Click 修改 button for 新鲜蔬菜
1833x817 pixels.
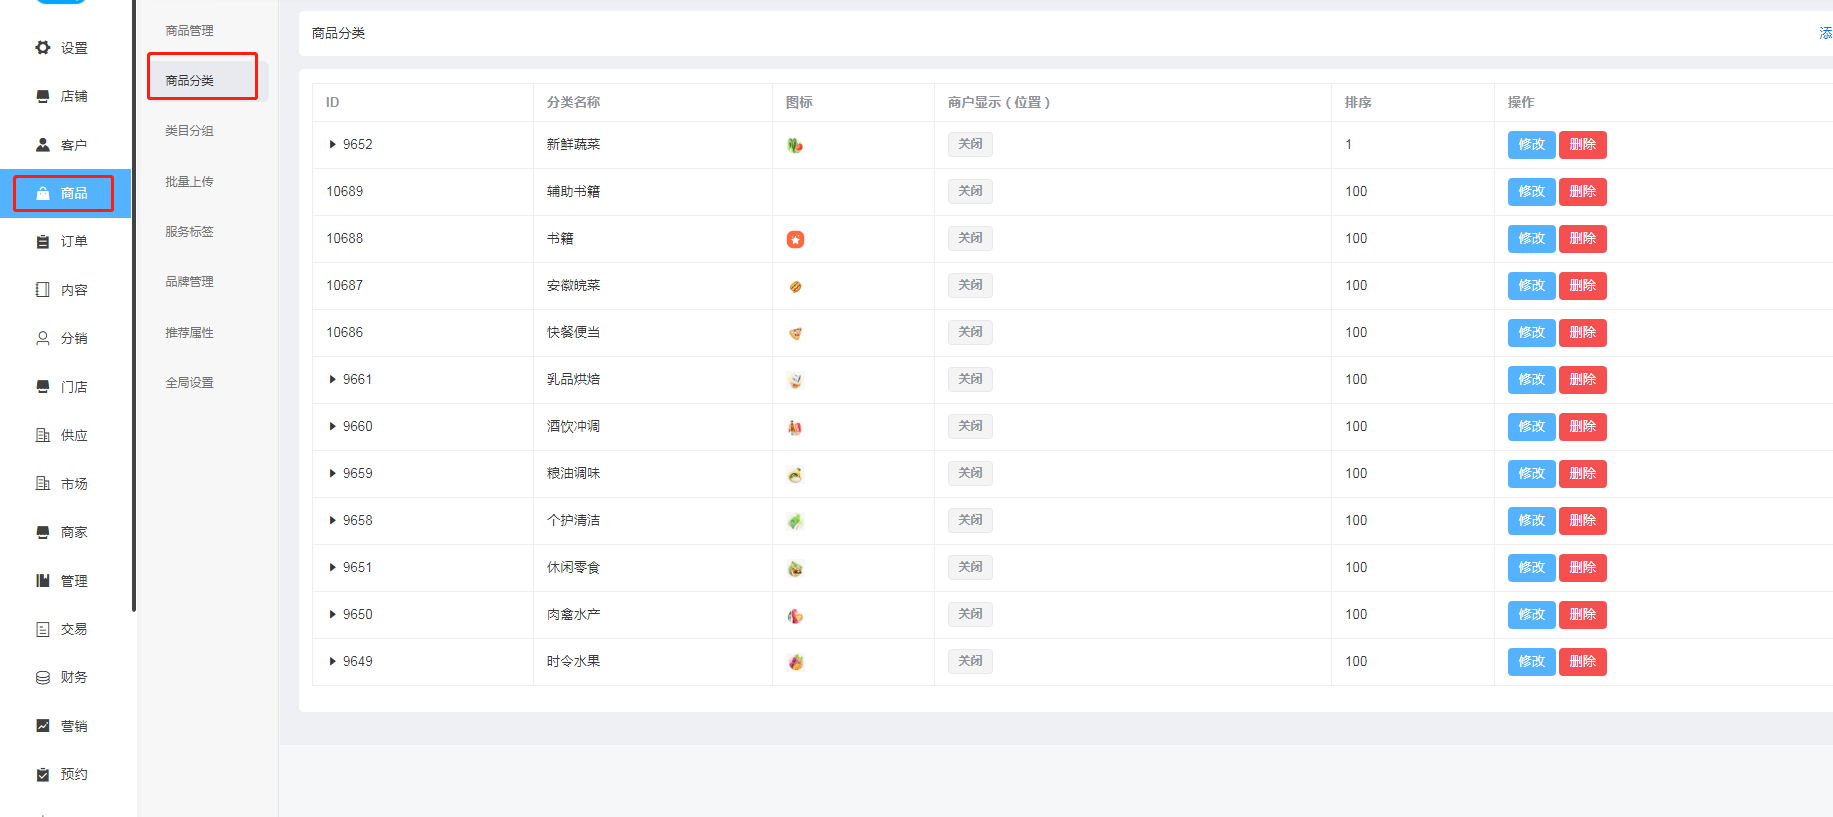click(1531, 145)
